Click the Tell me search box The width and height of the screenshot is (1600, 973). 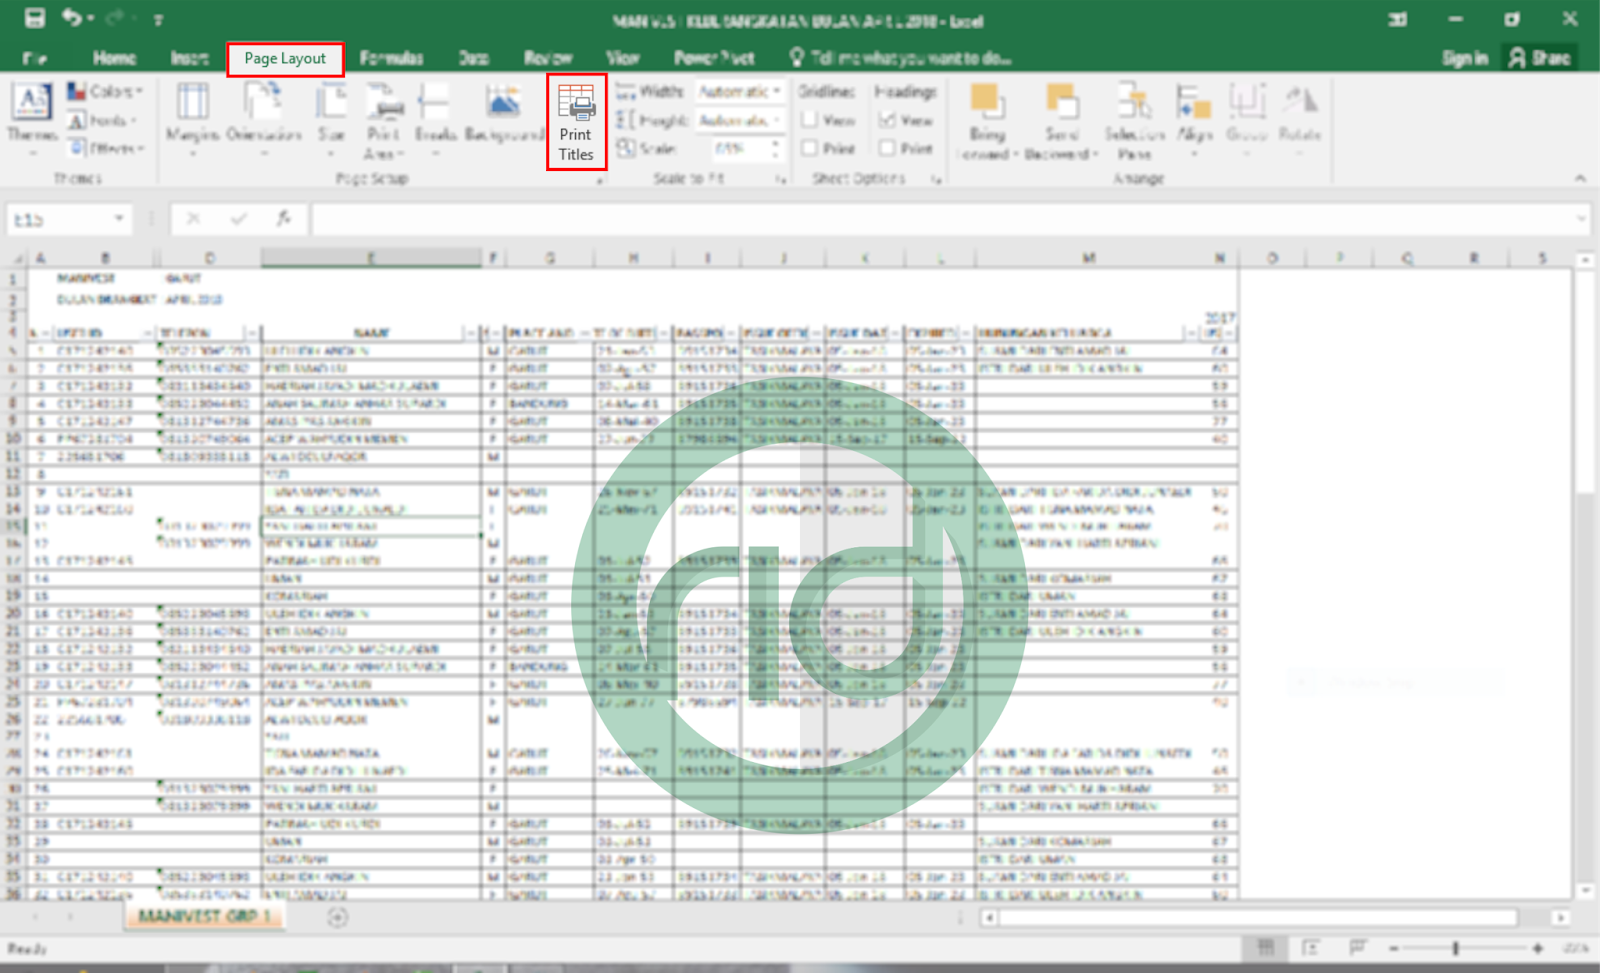point(900,58)
